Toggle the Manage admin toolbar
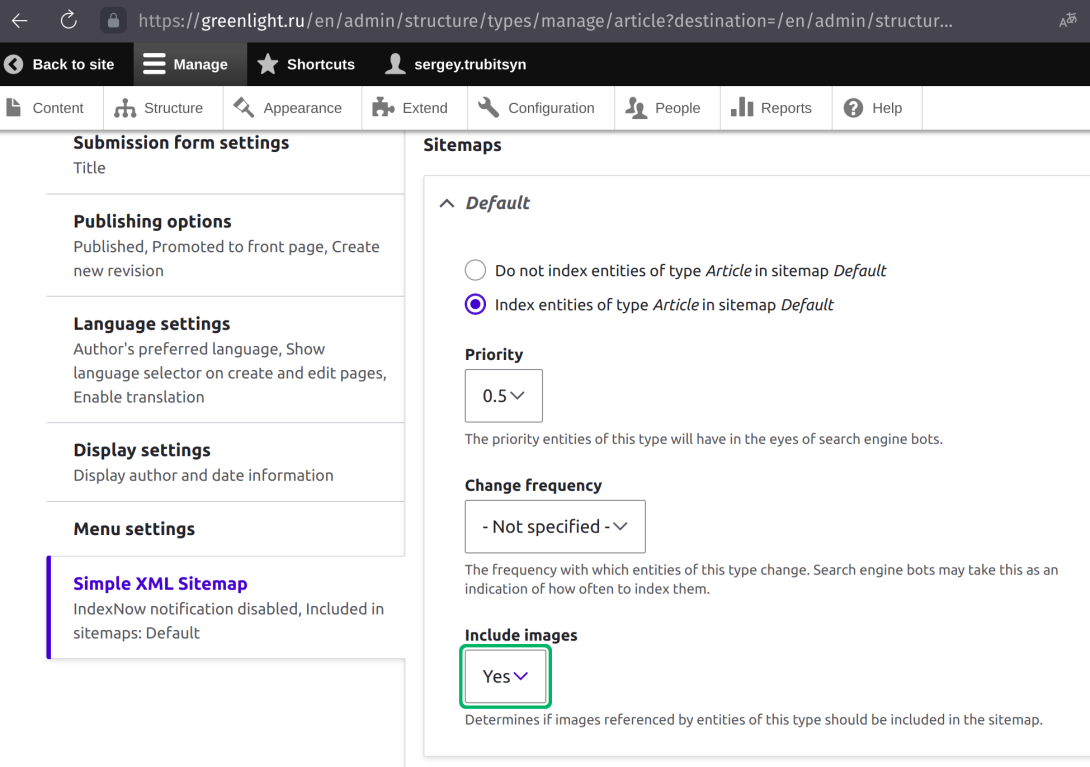 coord(189,64)
